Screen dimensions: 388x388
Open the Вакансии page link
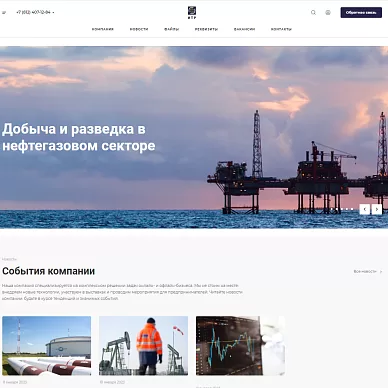point(245,29)
